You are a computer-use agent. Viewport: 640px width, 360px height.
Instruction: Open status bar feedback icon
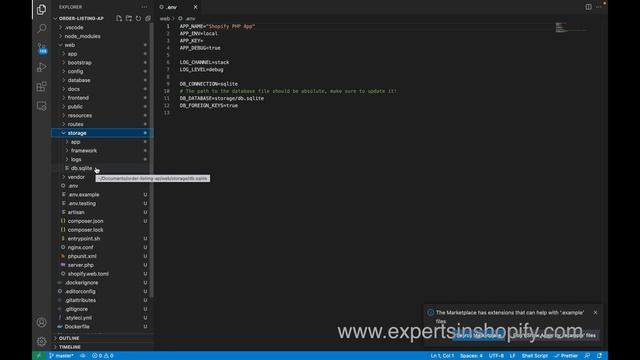tap(587, 356)
